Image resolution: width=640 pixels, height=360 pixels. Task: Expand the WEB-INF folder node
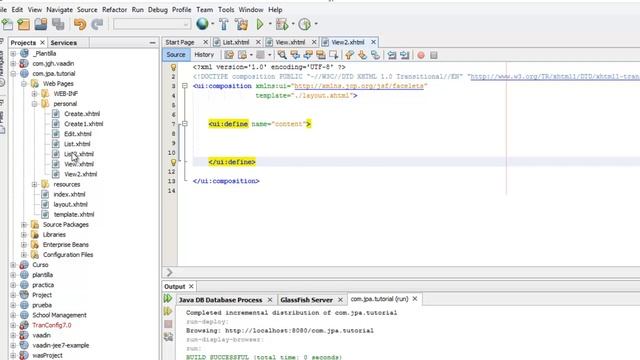pyautogui.click(x=35, y=93)
